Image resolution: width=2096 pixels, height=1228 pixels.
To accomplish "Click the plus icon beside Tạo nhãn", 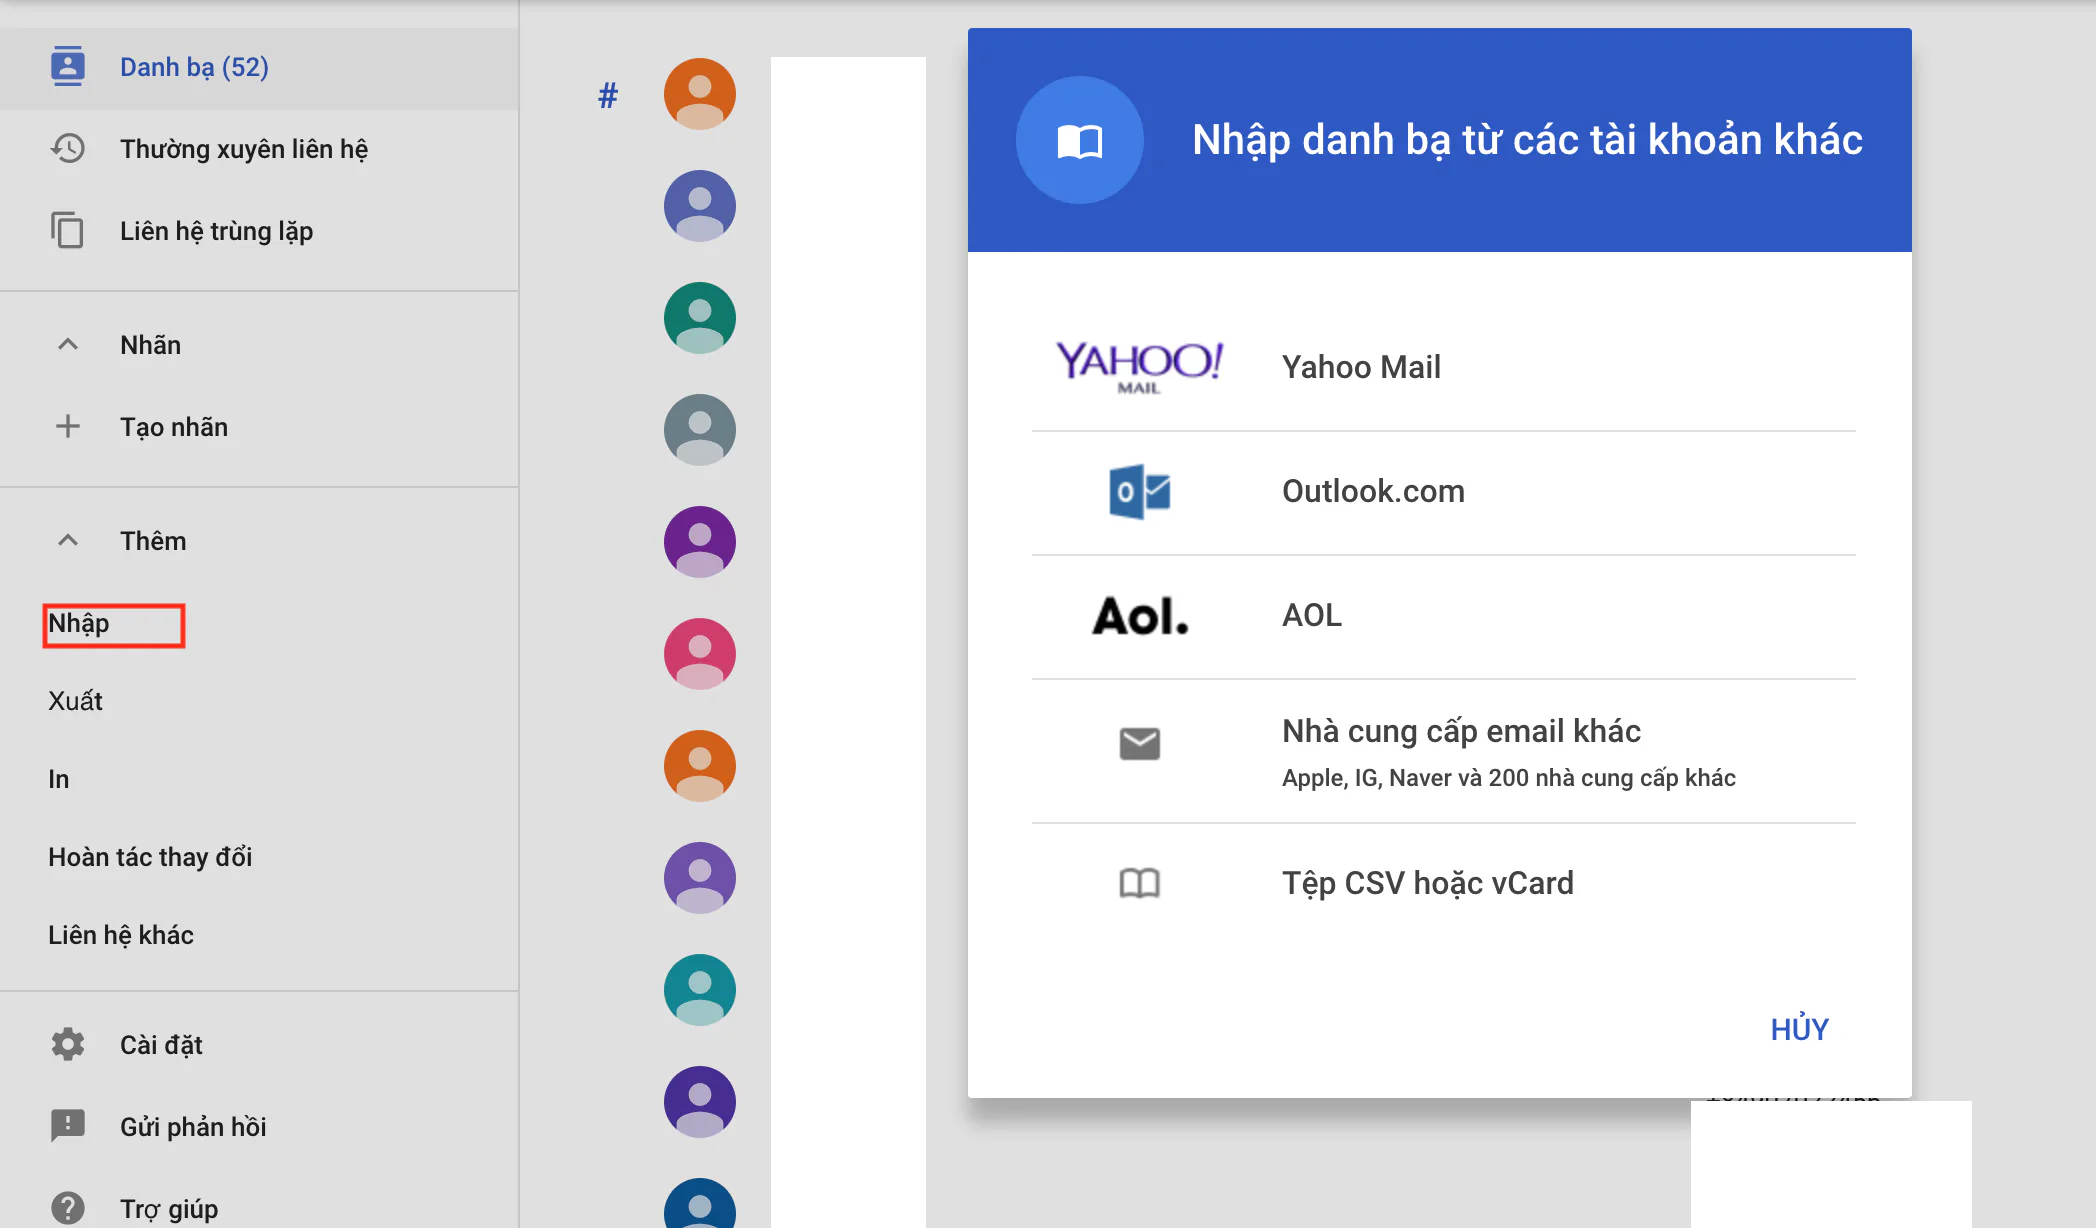I will click(x=67, y=427).
